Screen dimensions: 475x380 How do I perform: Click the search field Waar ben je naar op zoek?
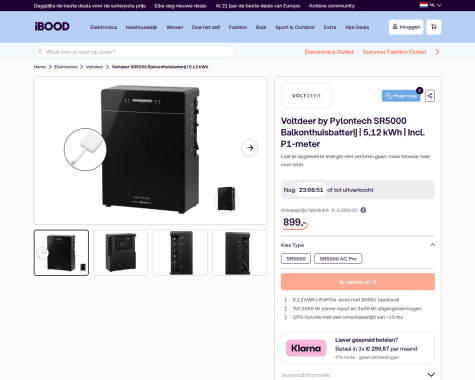pyautogui.click(x=134, y=52)
